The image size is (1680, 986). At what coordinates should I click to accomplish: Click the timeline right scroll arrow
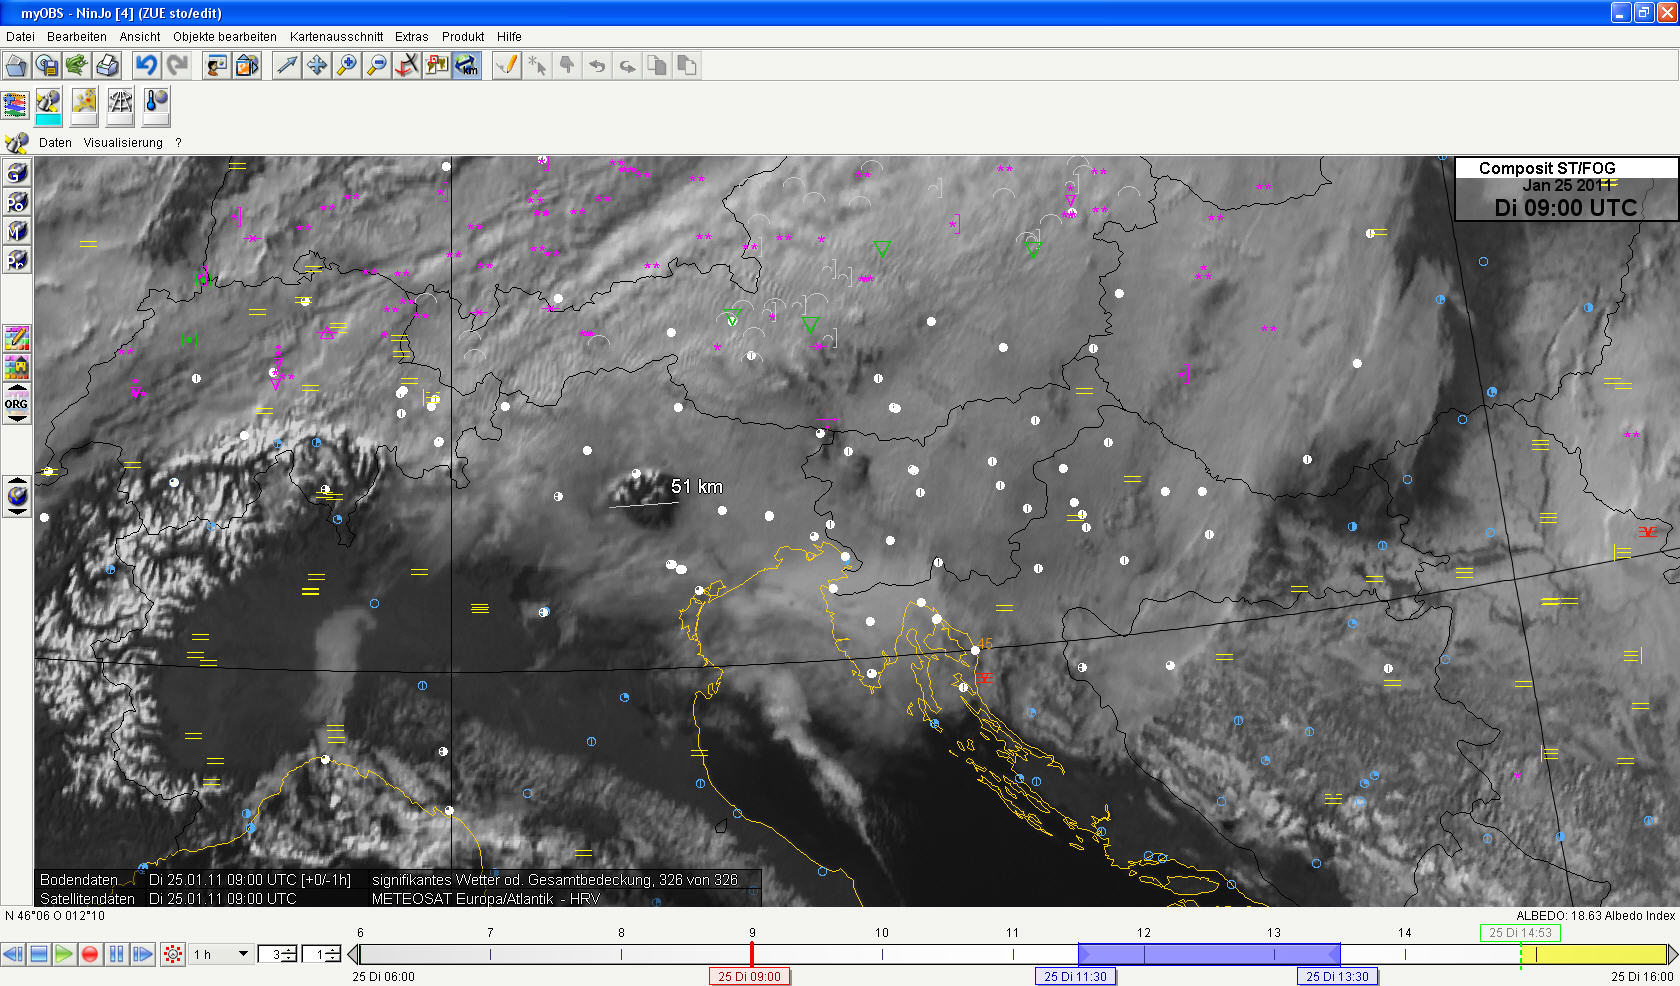click(1672, 954)
